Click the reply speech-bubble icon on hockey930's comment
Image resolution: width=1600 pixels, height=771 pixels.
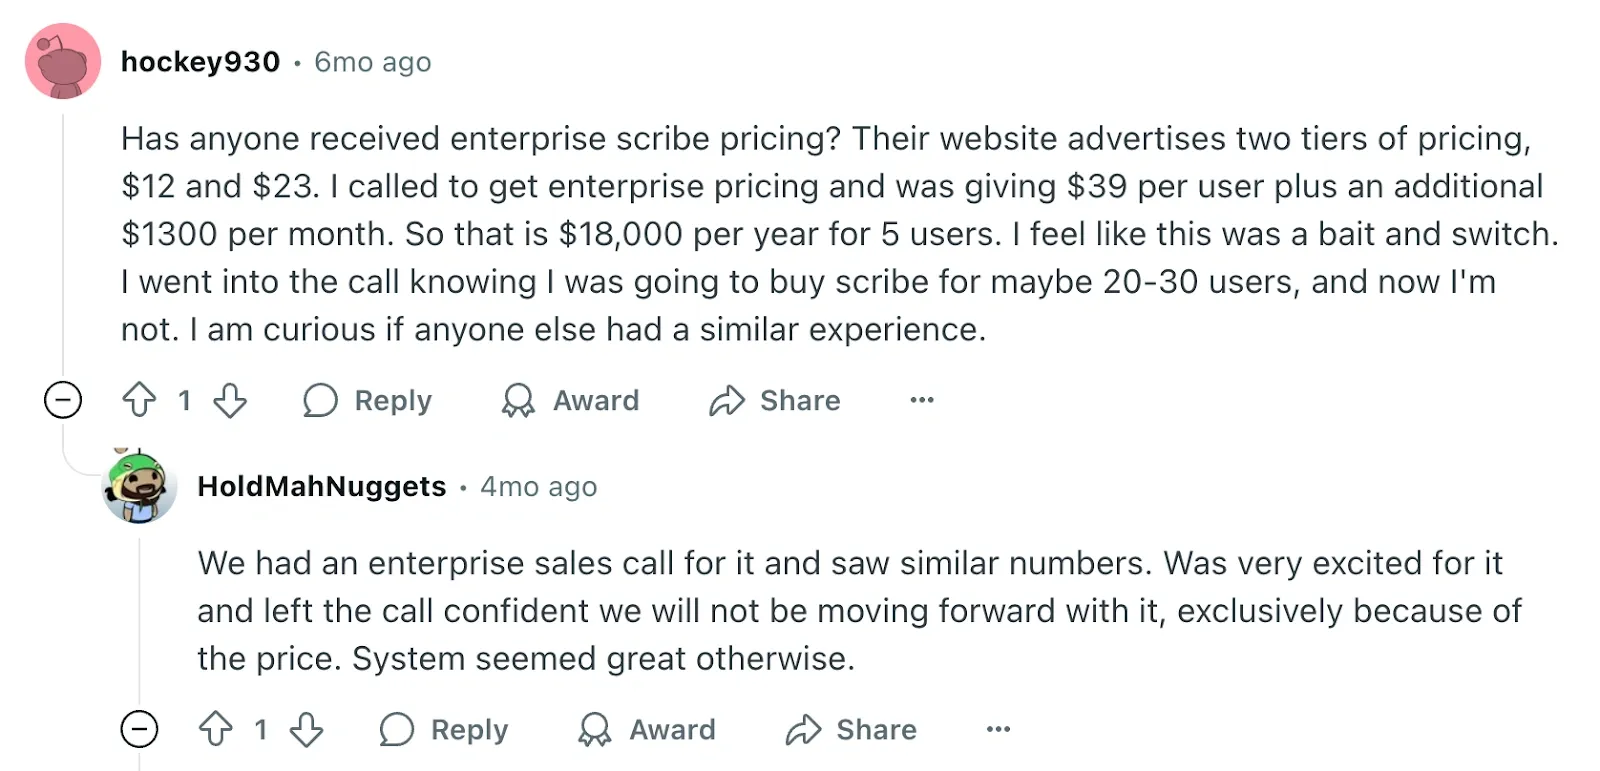click(x=321, y=400)
